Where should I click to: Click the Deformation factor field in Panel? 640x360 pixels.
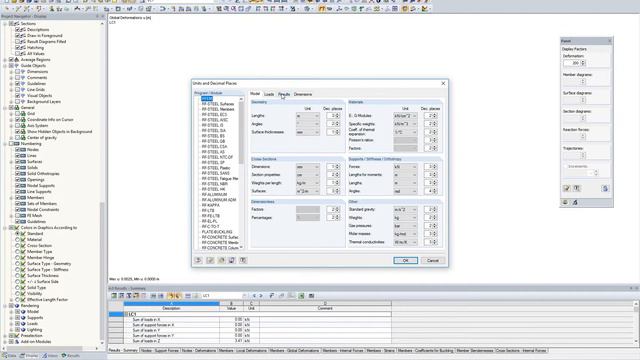click(x=571, y=63)
